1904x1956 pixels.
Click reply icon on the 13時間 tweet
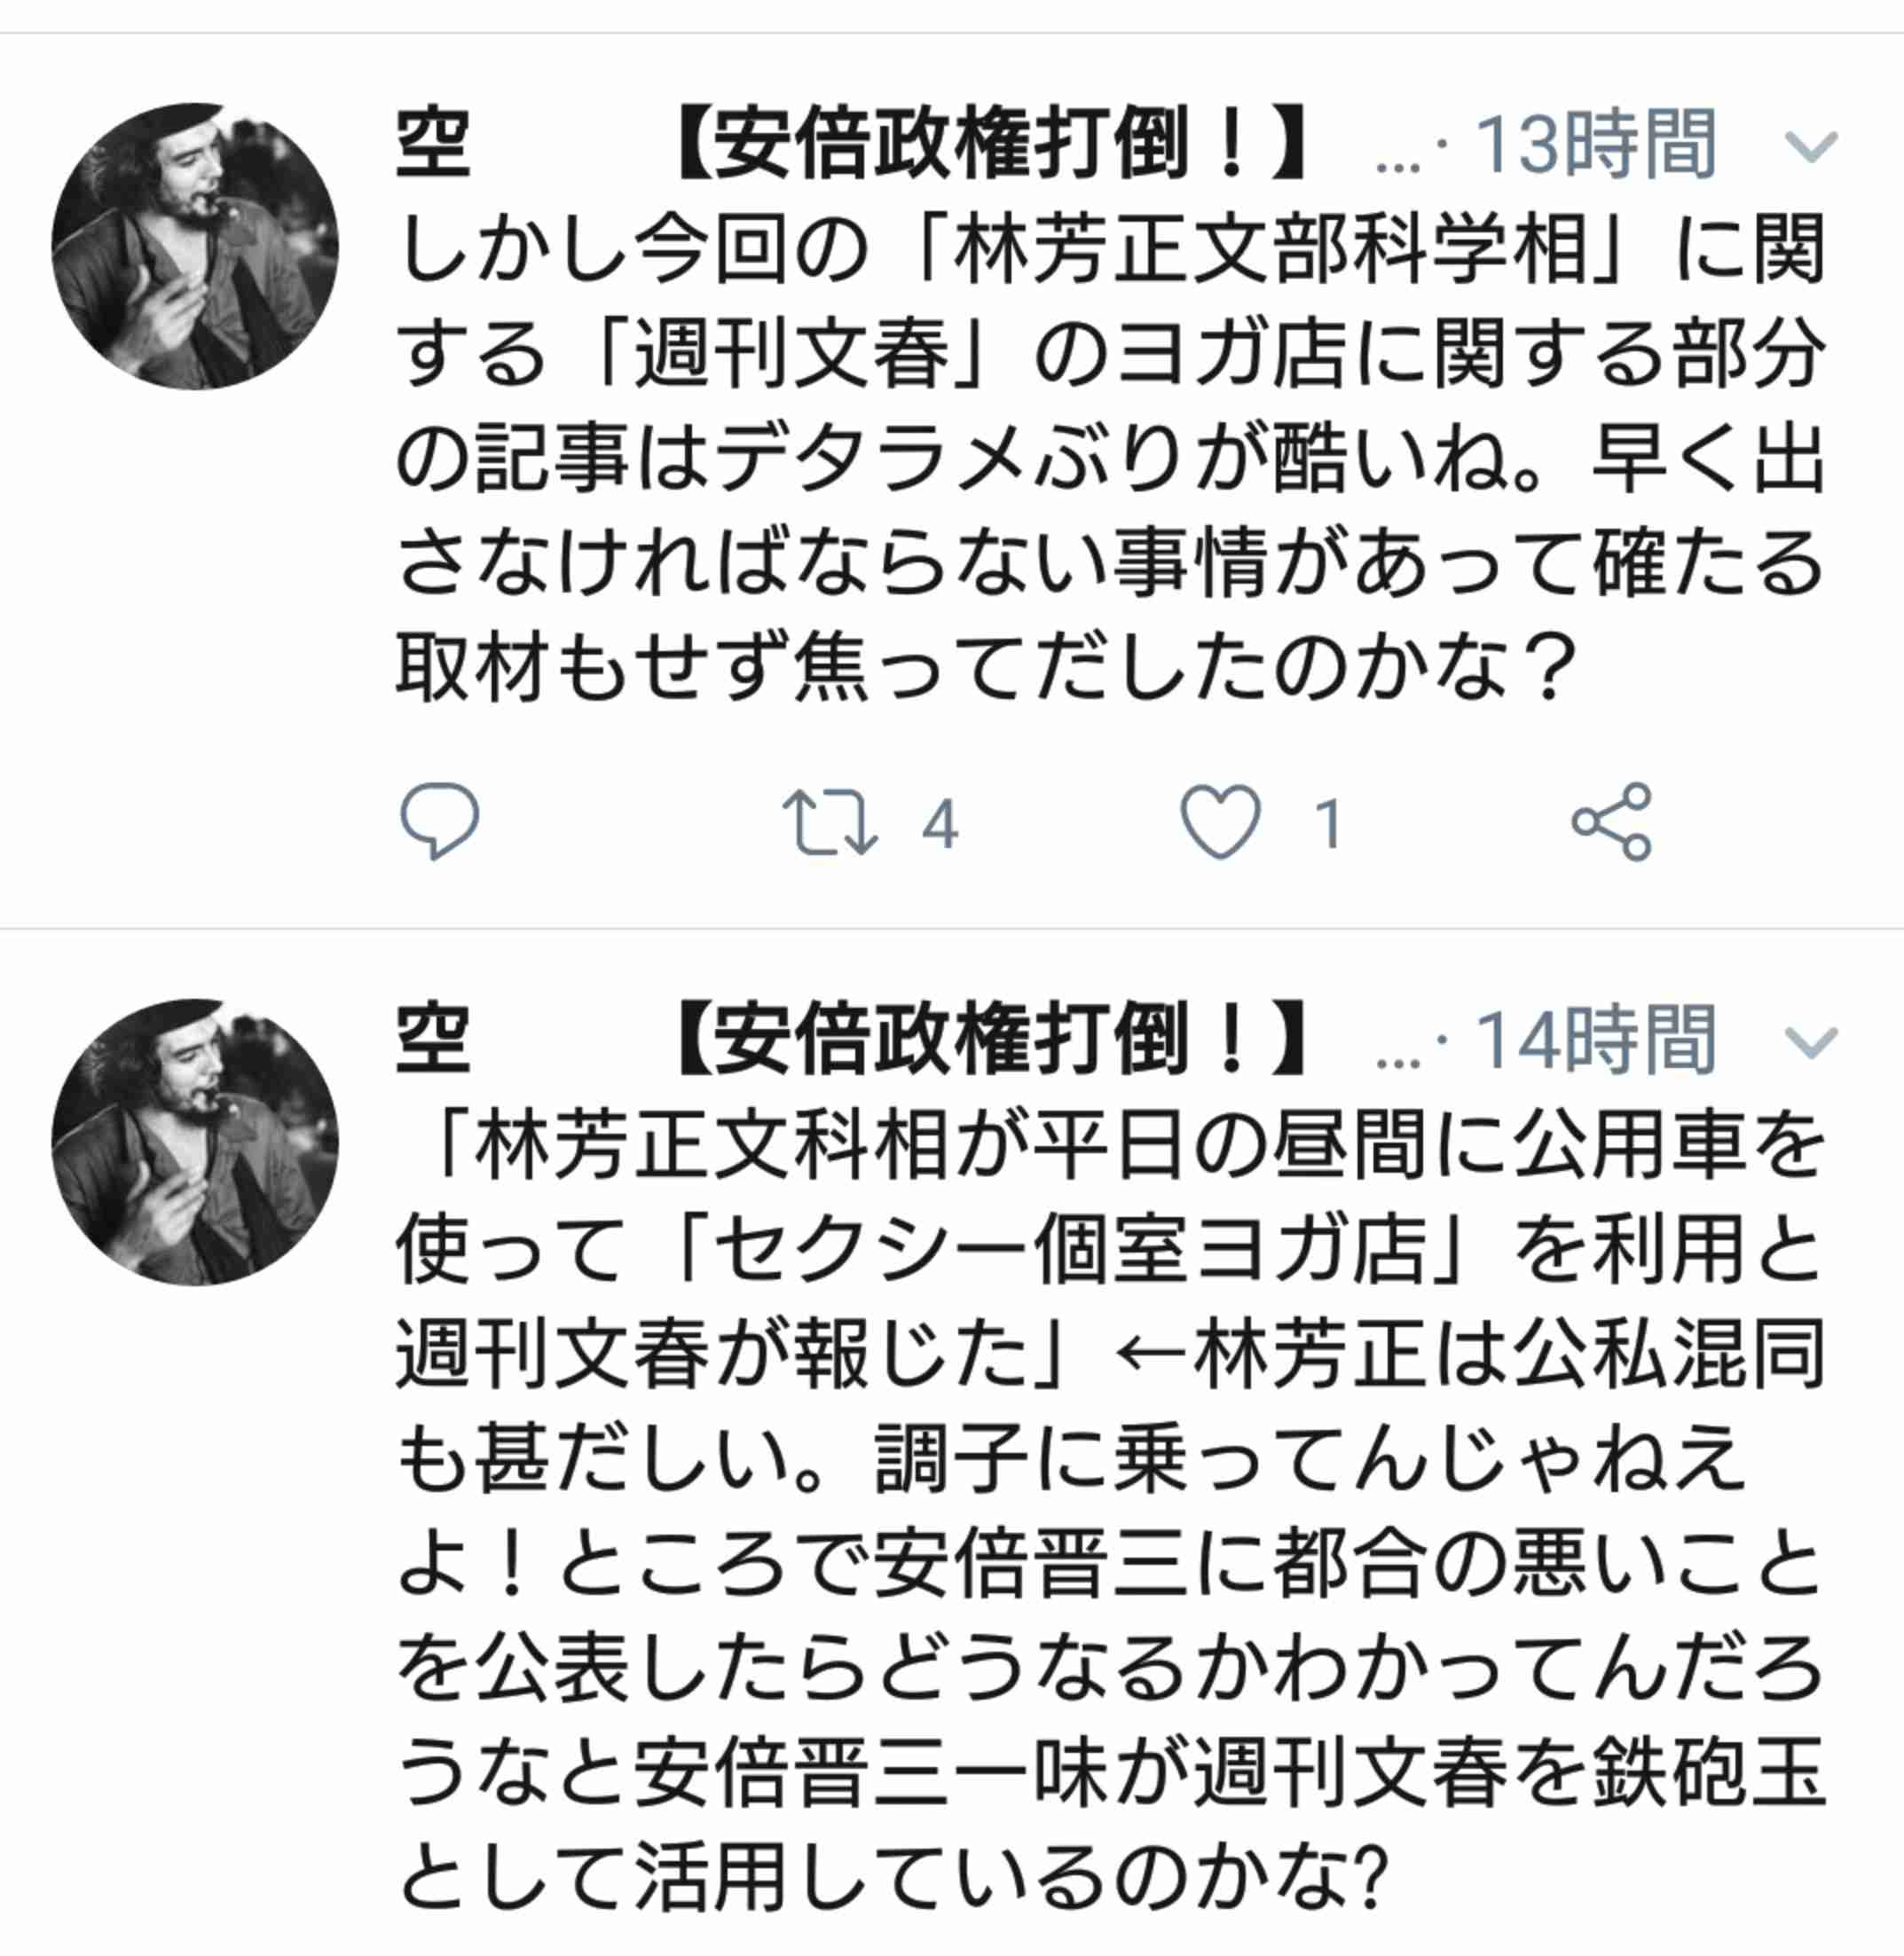(x=439, y=821)
